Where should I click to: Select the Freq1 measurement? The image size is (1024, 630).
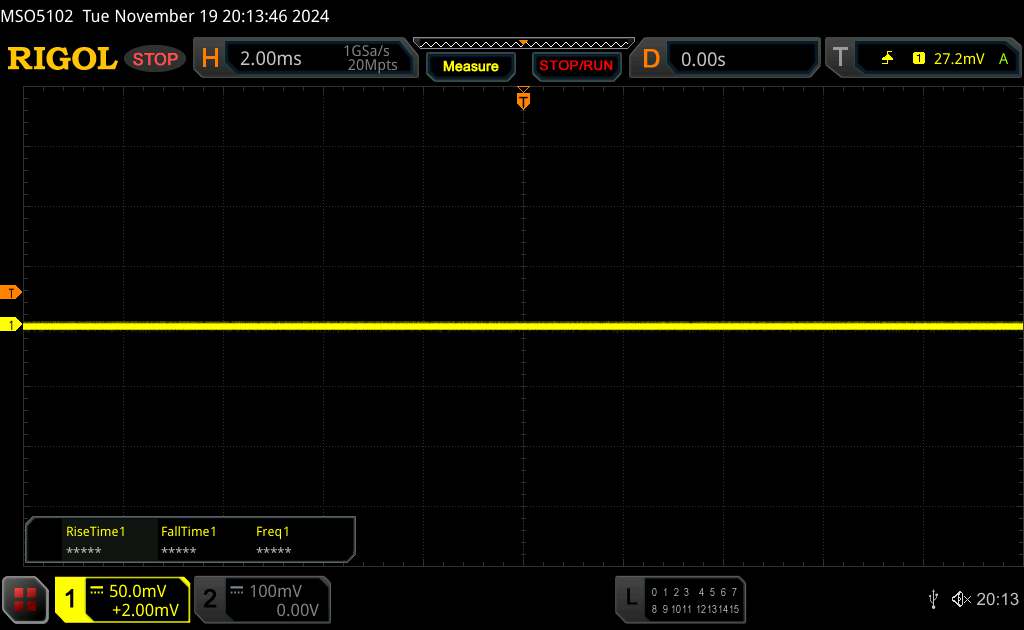point(273,539)
